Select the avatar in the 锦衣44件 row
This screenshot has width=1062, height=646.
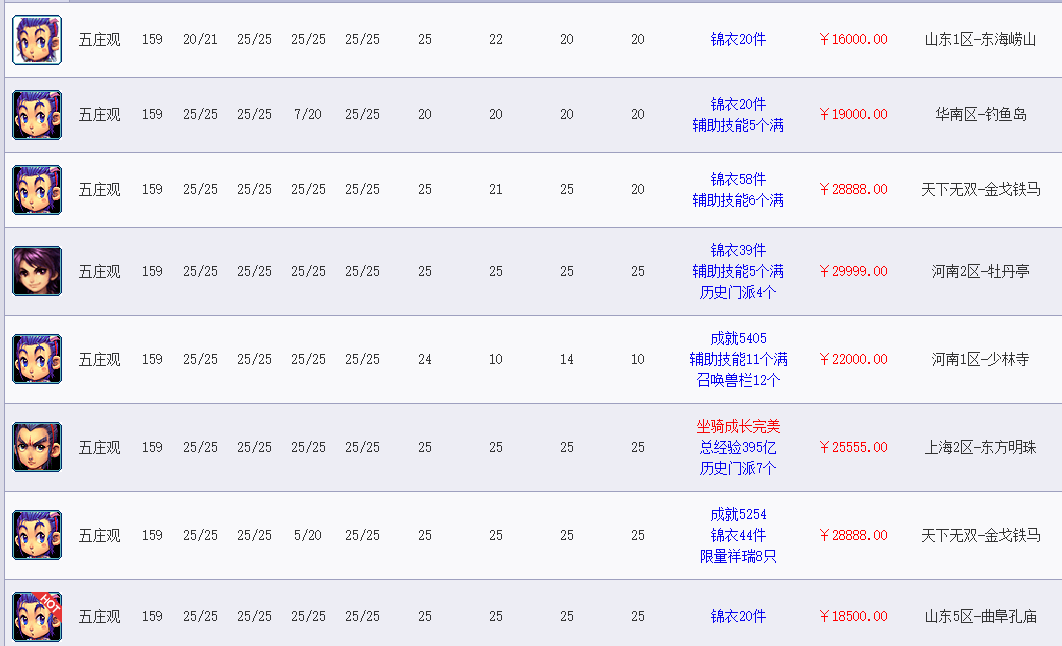coord(37,535)
